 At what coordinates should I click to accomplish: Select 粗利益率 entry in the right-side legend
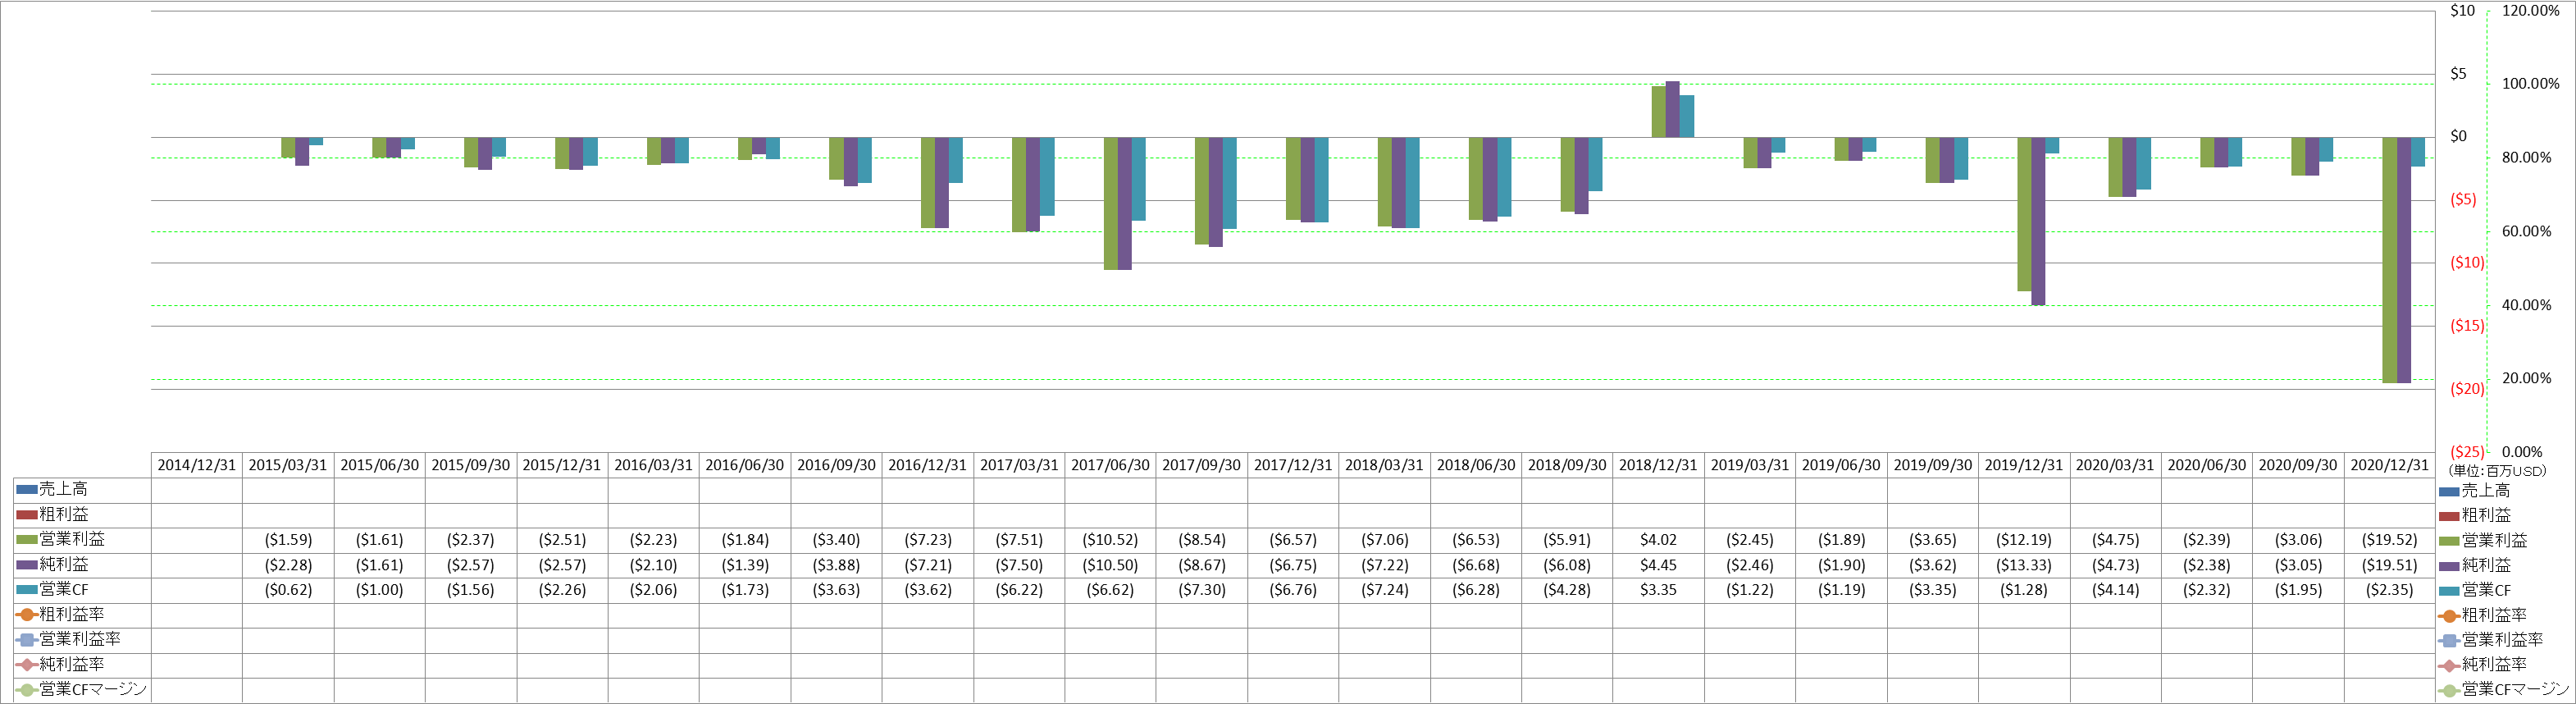[2483, 616]
